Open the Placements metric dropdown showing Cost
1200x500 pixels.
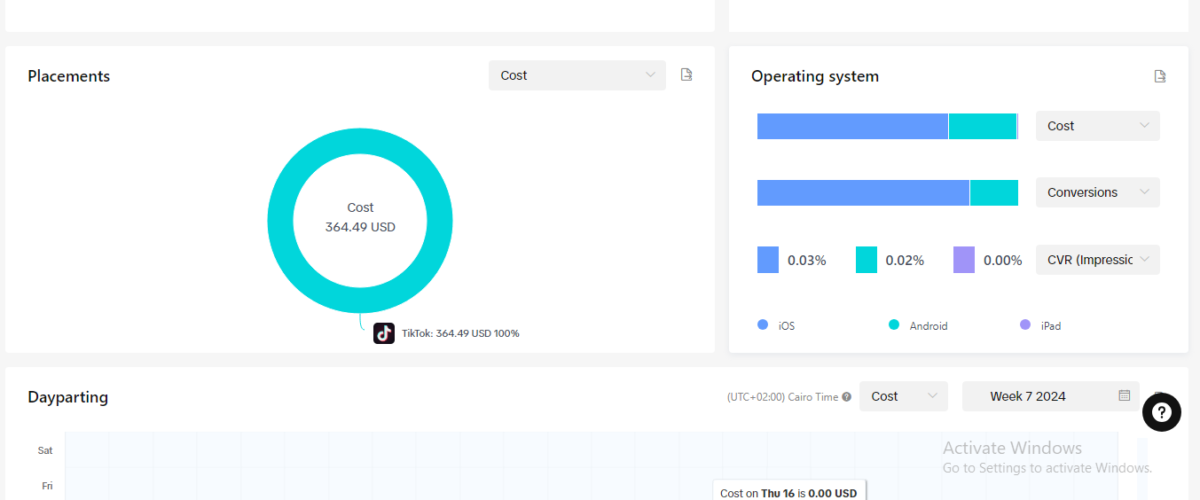tap(577, 75)
